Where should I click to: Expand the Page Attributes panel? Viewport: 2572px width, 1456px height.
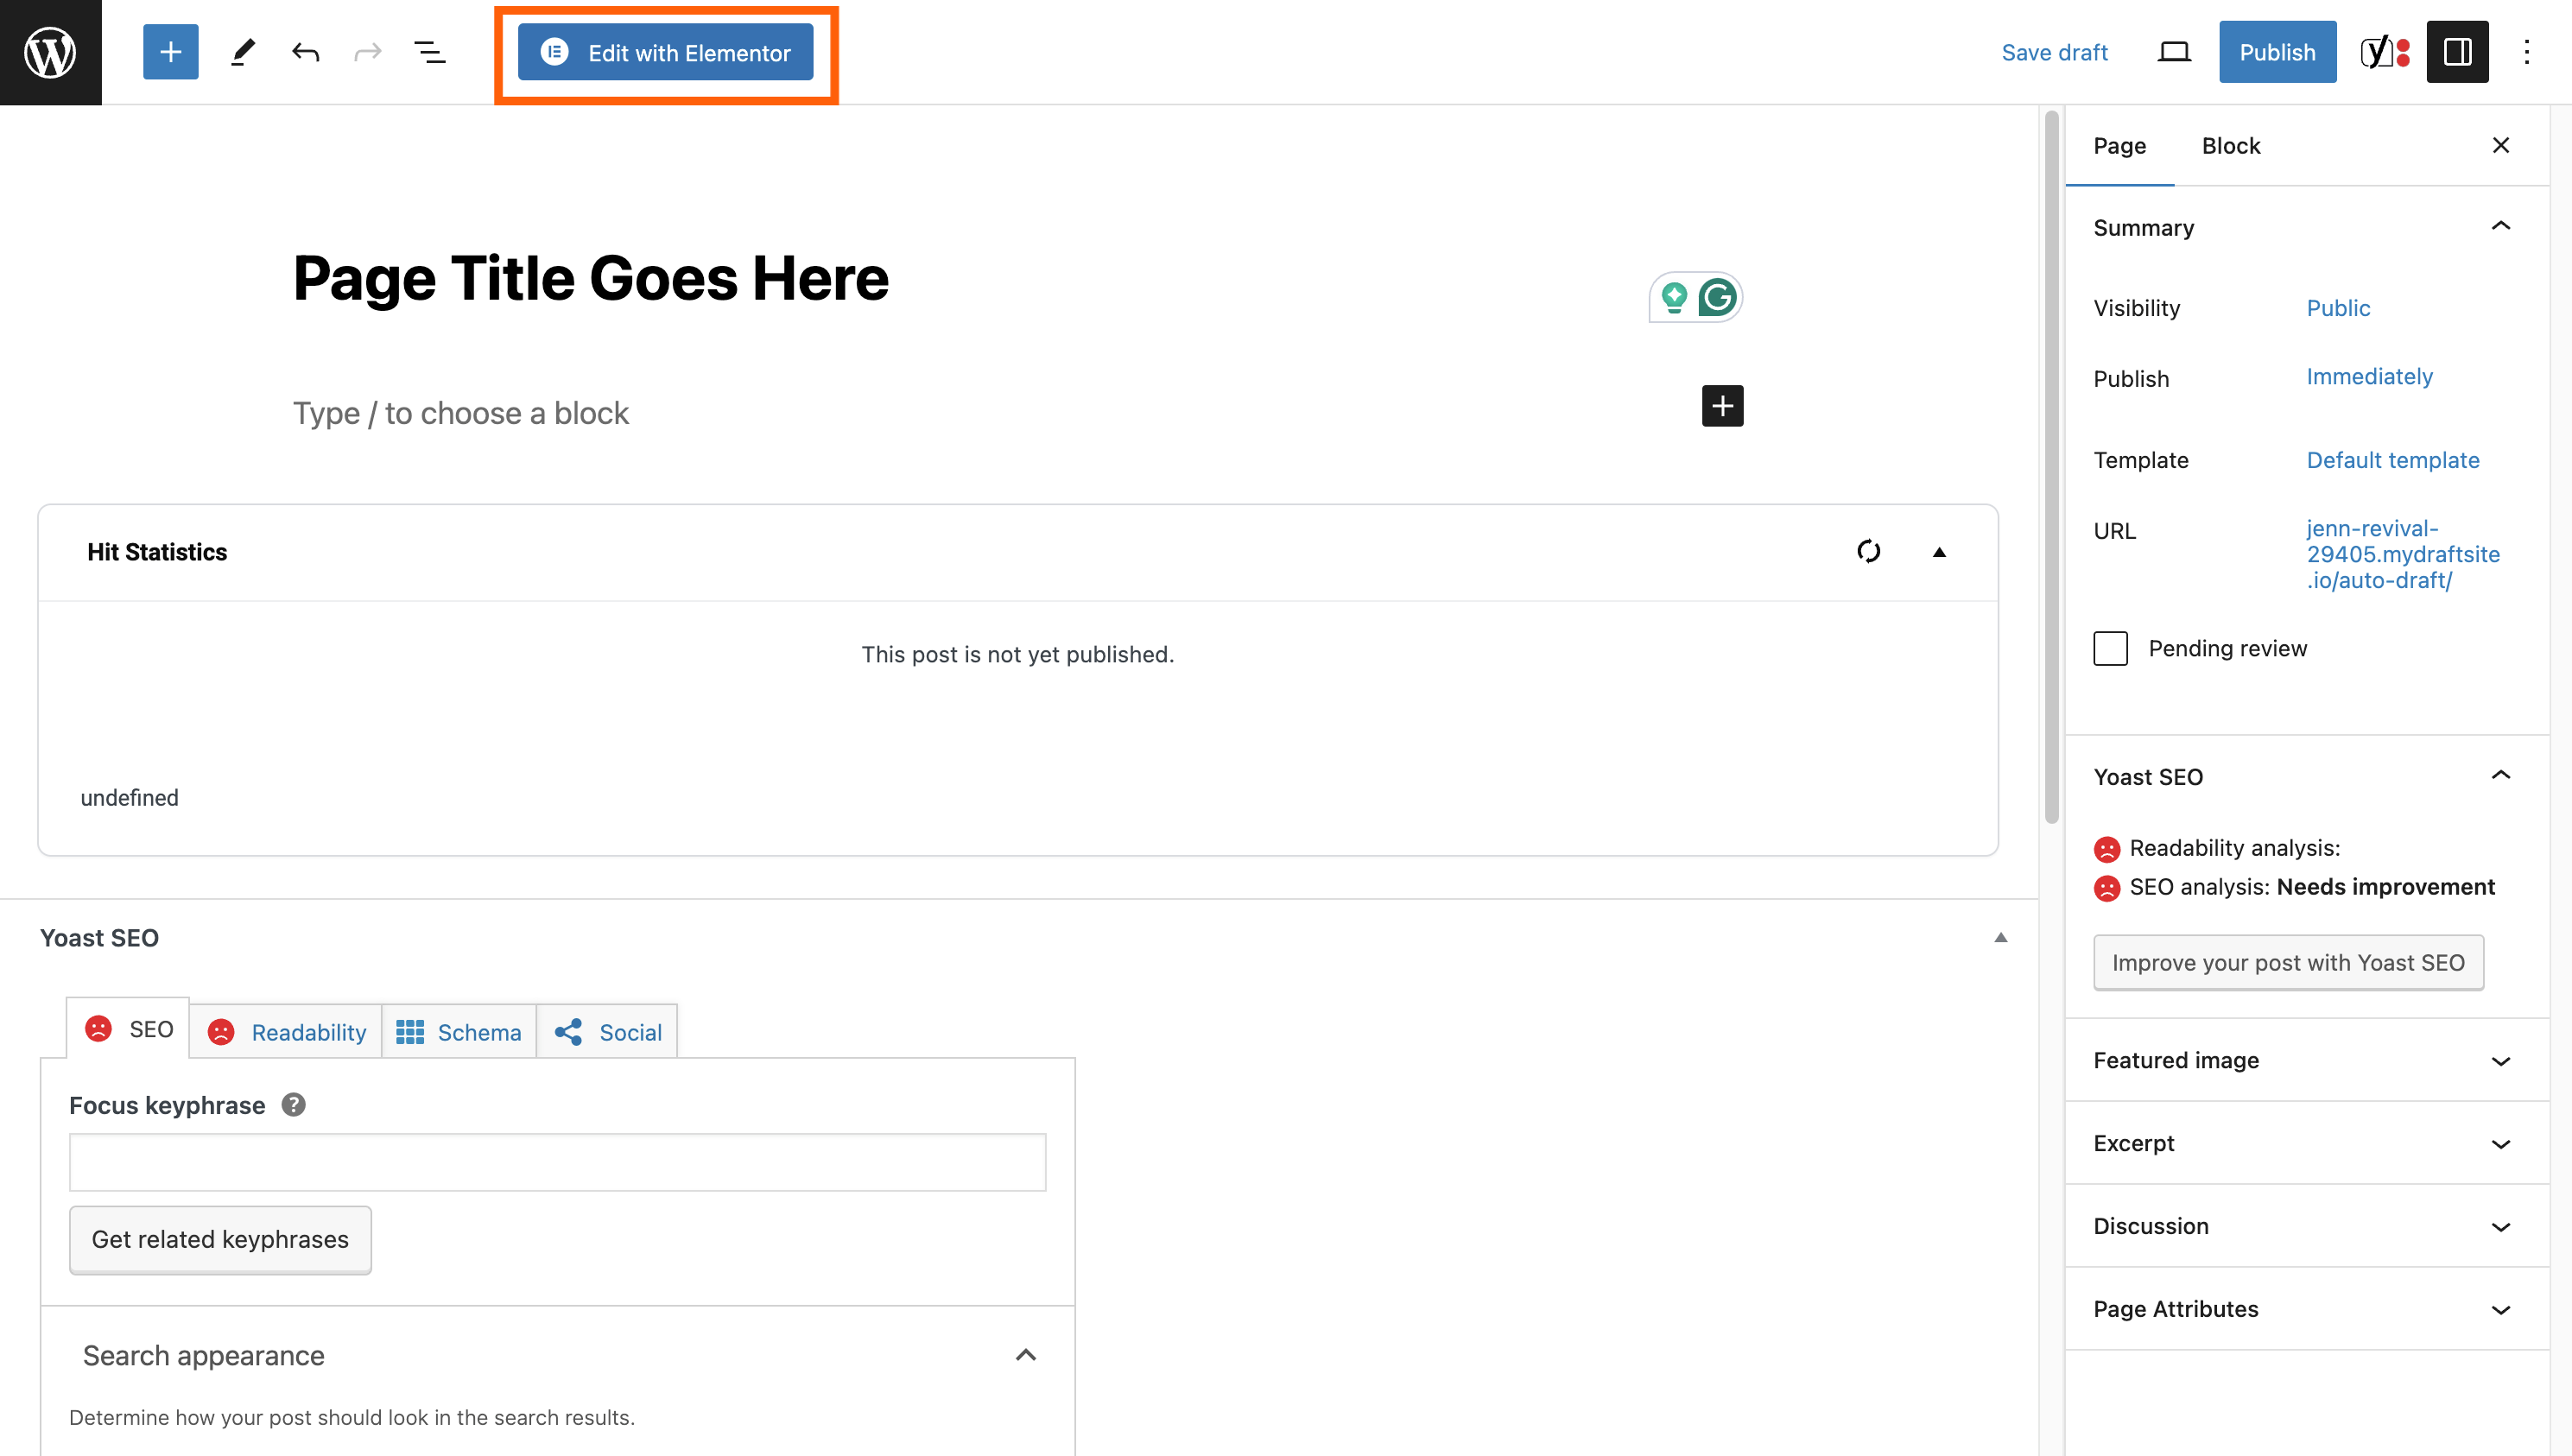[2305, 1309]
